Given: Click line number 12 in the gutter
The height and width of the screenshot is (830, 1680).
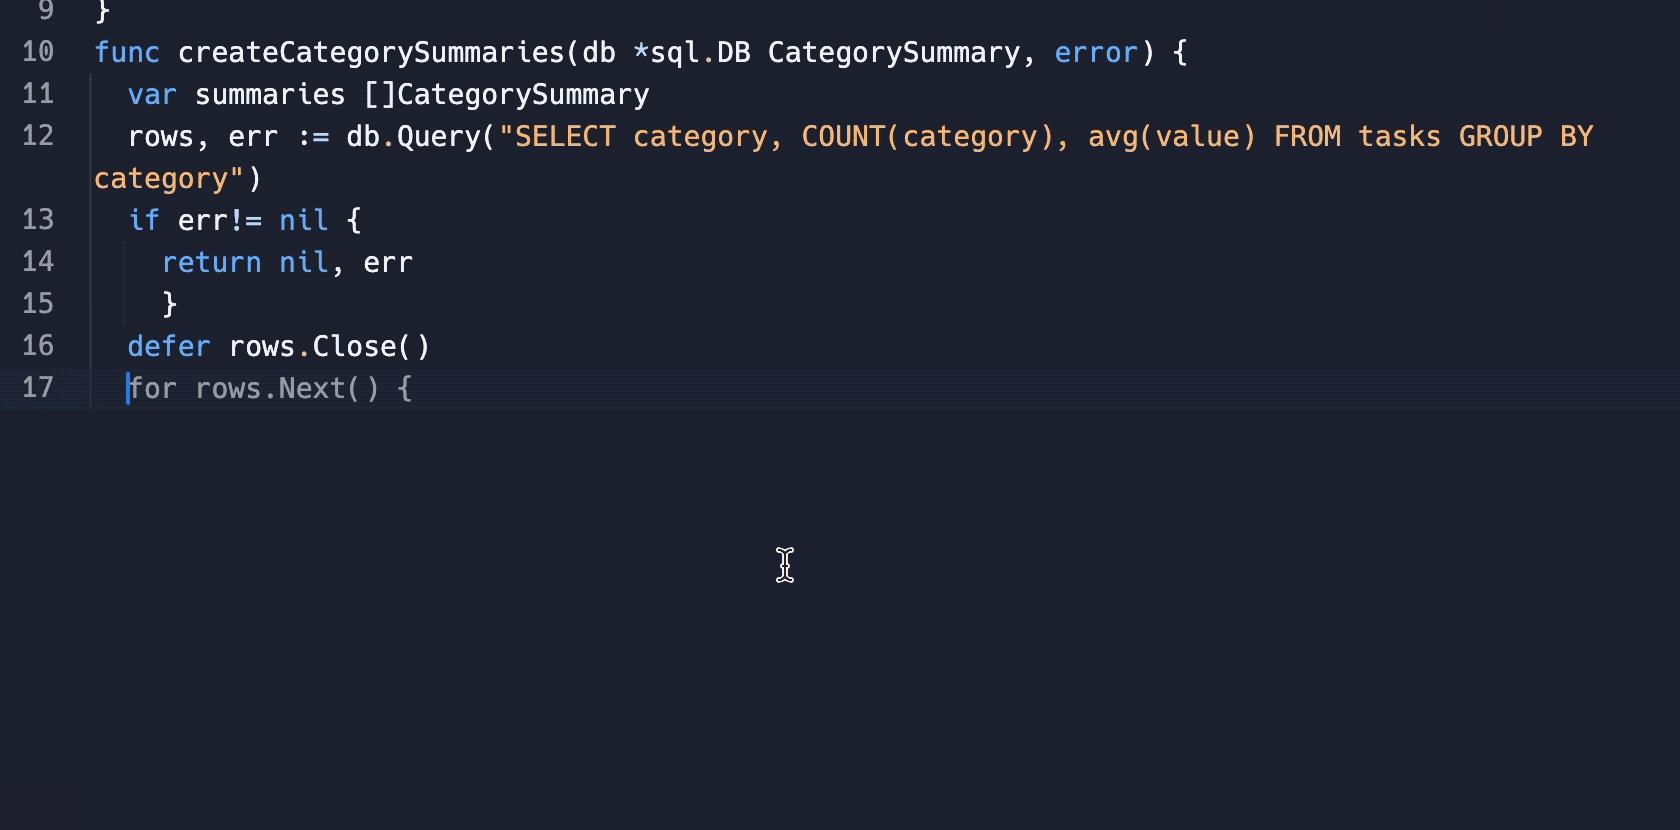Looking at the screenshot, I should pos(38,136).
